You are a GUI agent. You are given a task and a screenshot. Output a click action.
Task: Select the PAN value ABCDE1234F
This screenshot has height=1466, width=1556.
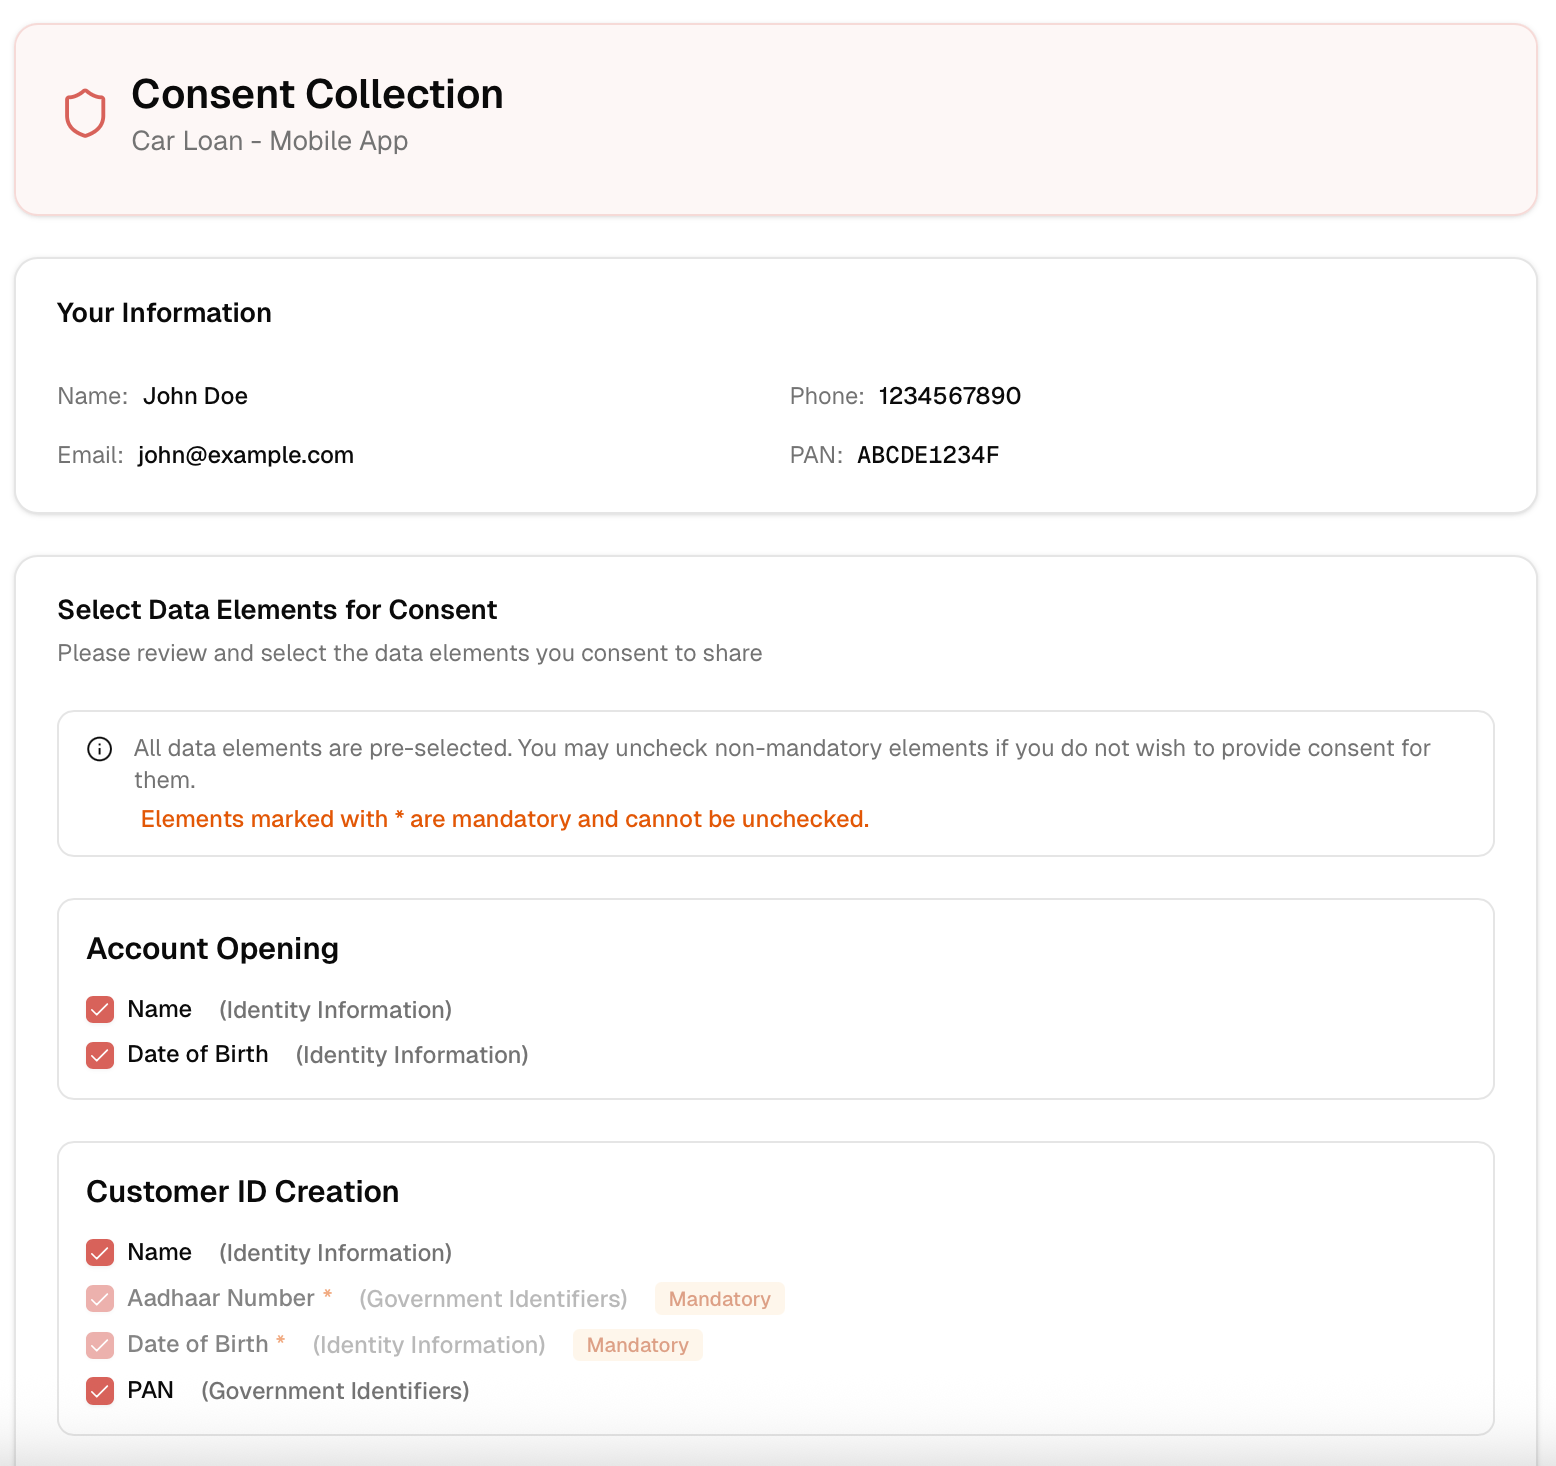pos(928,455)
